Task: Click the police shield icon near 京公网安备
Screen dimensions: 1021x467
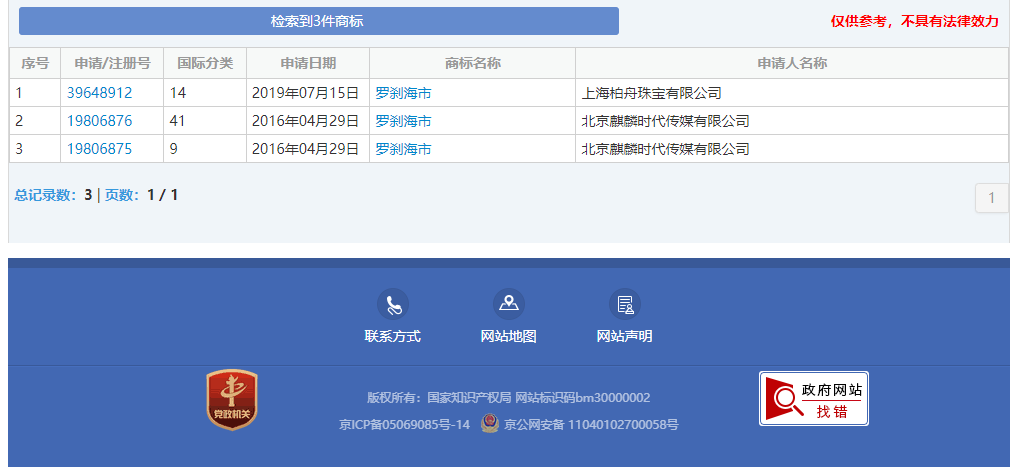Action: [490, 424]
